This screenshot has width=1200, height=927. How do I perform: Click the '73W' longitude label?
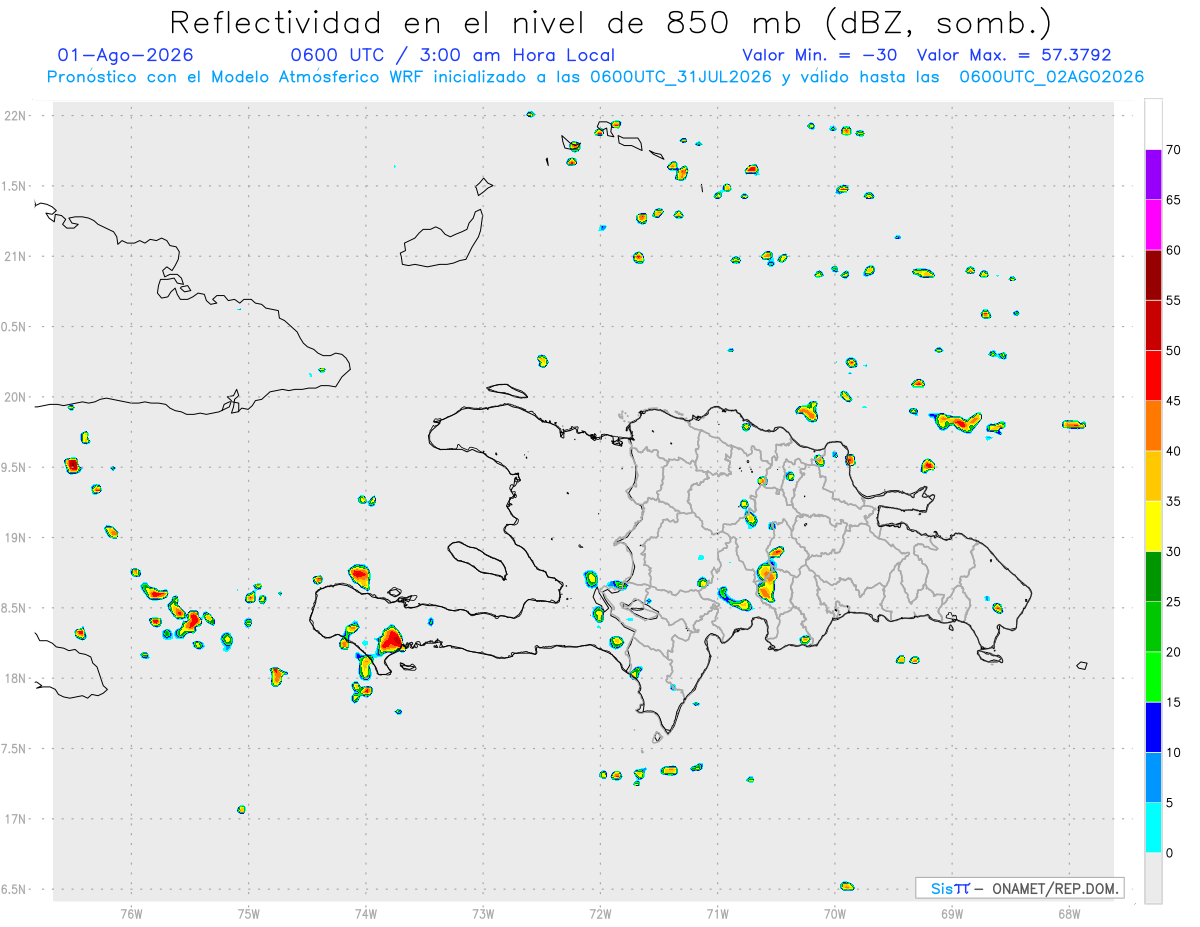click(483, 913)
